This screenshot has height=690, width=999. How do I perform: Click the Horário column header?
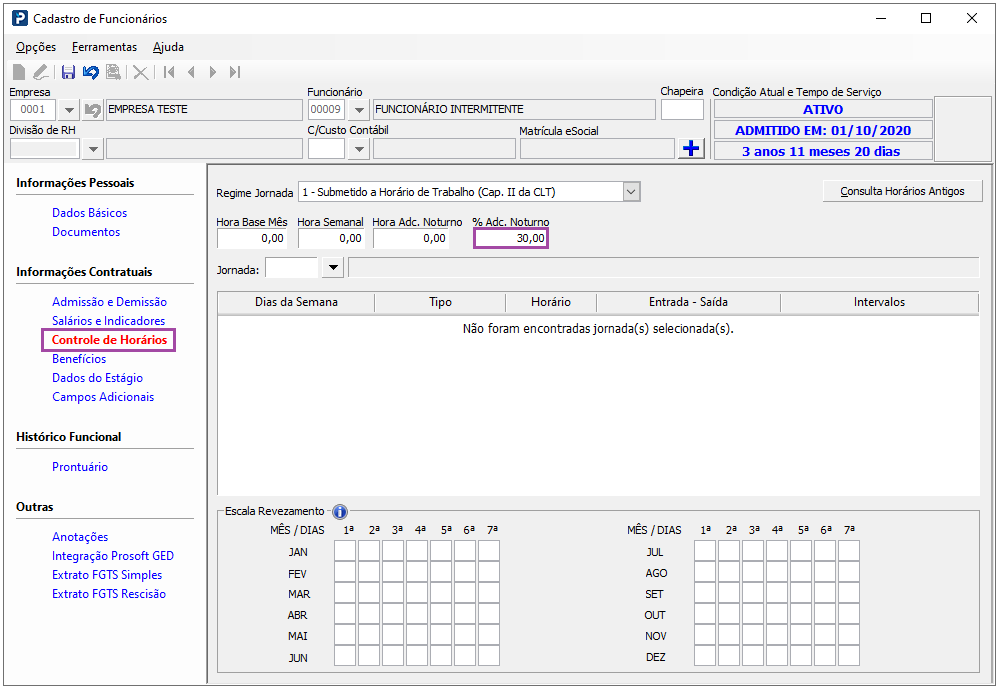(x=551, y=302)
